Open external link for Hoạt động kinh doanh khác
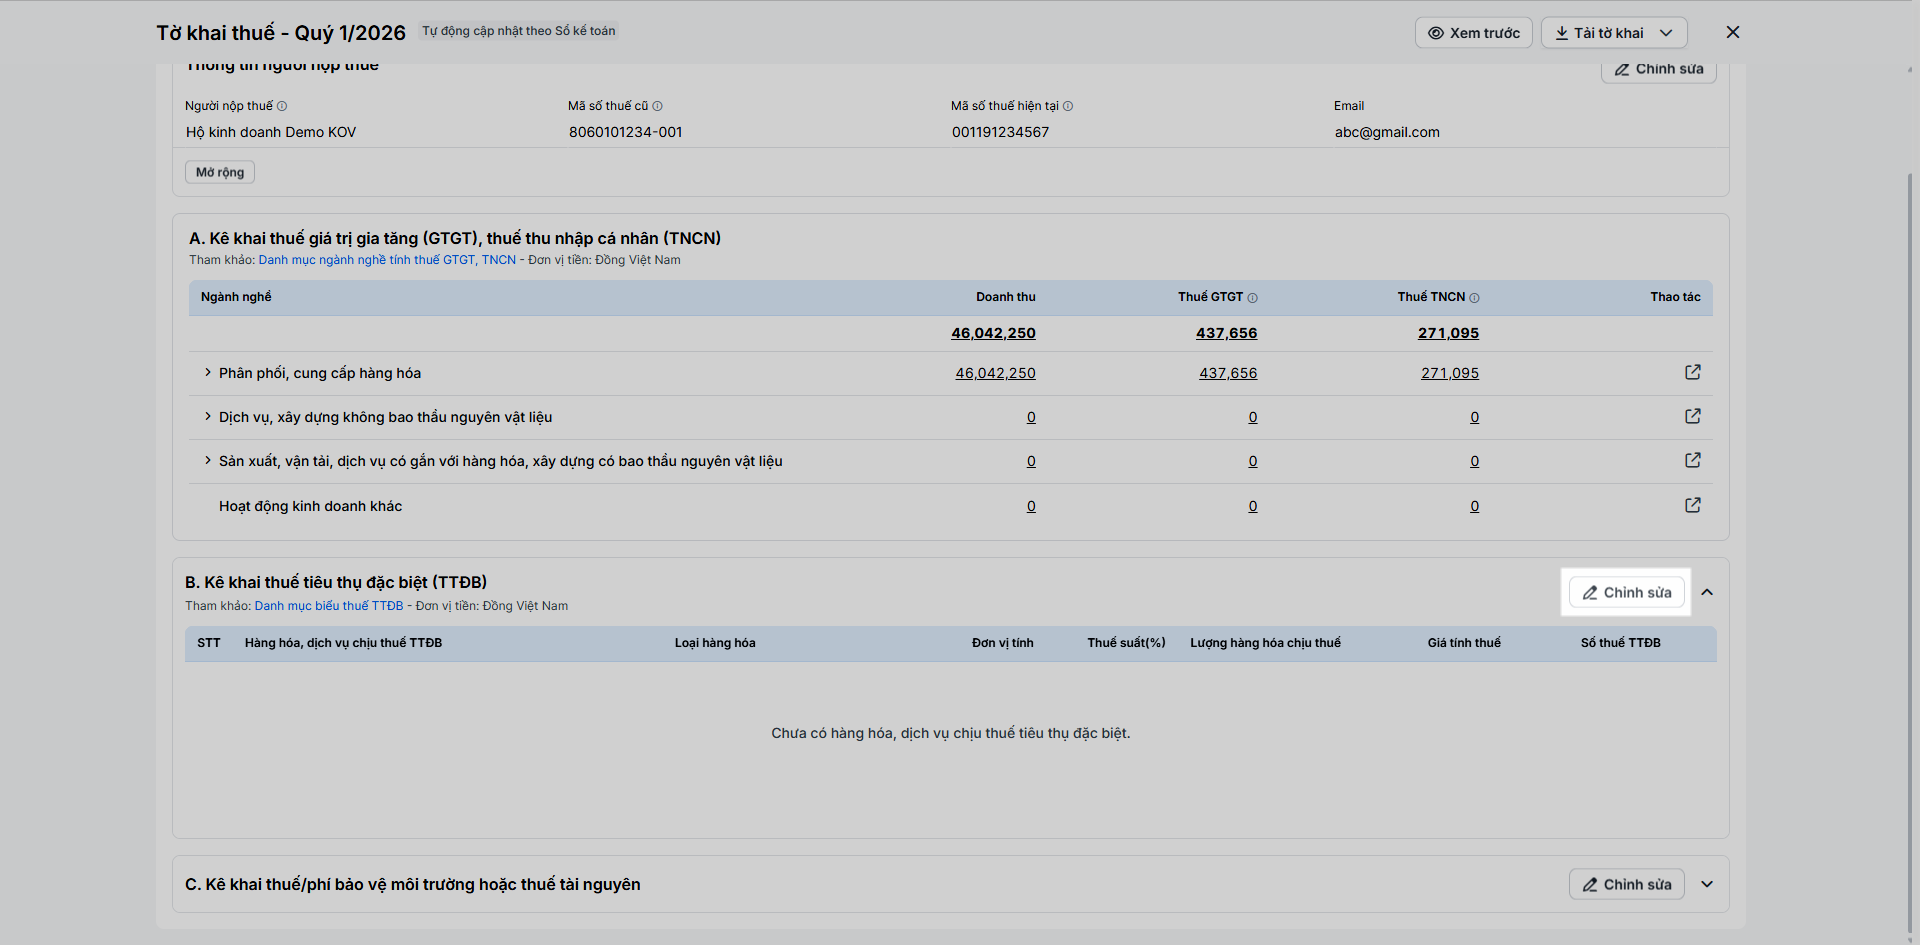 pos(1692,505)
